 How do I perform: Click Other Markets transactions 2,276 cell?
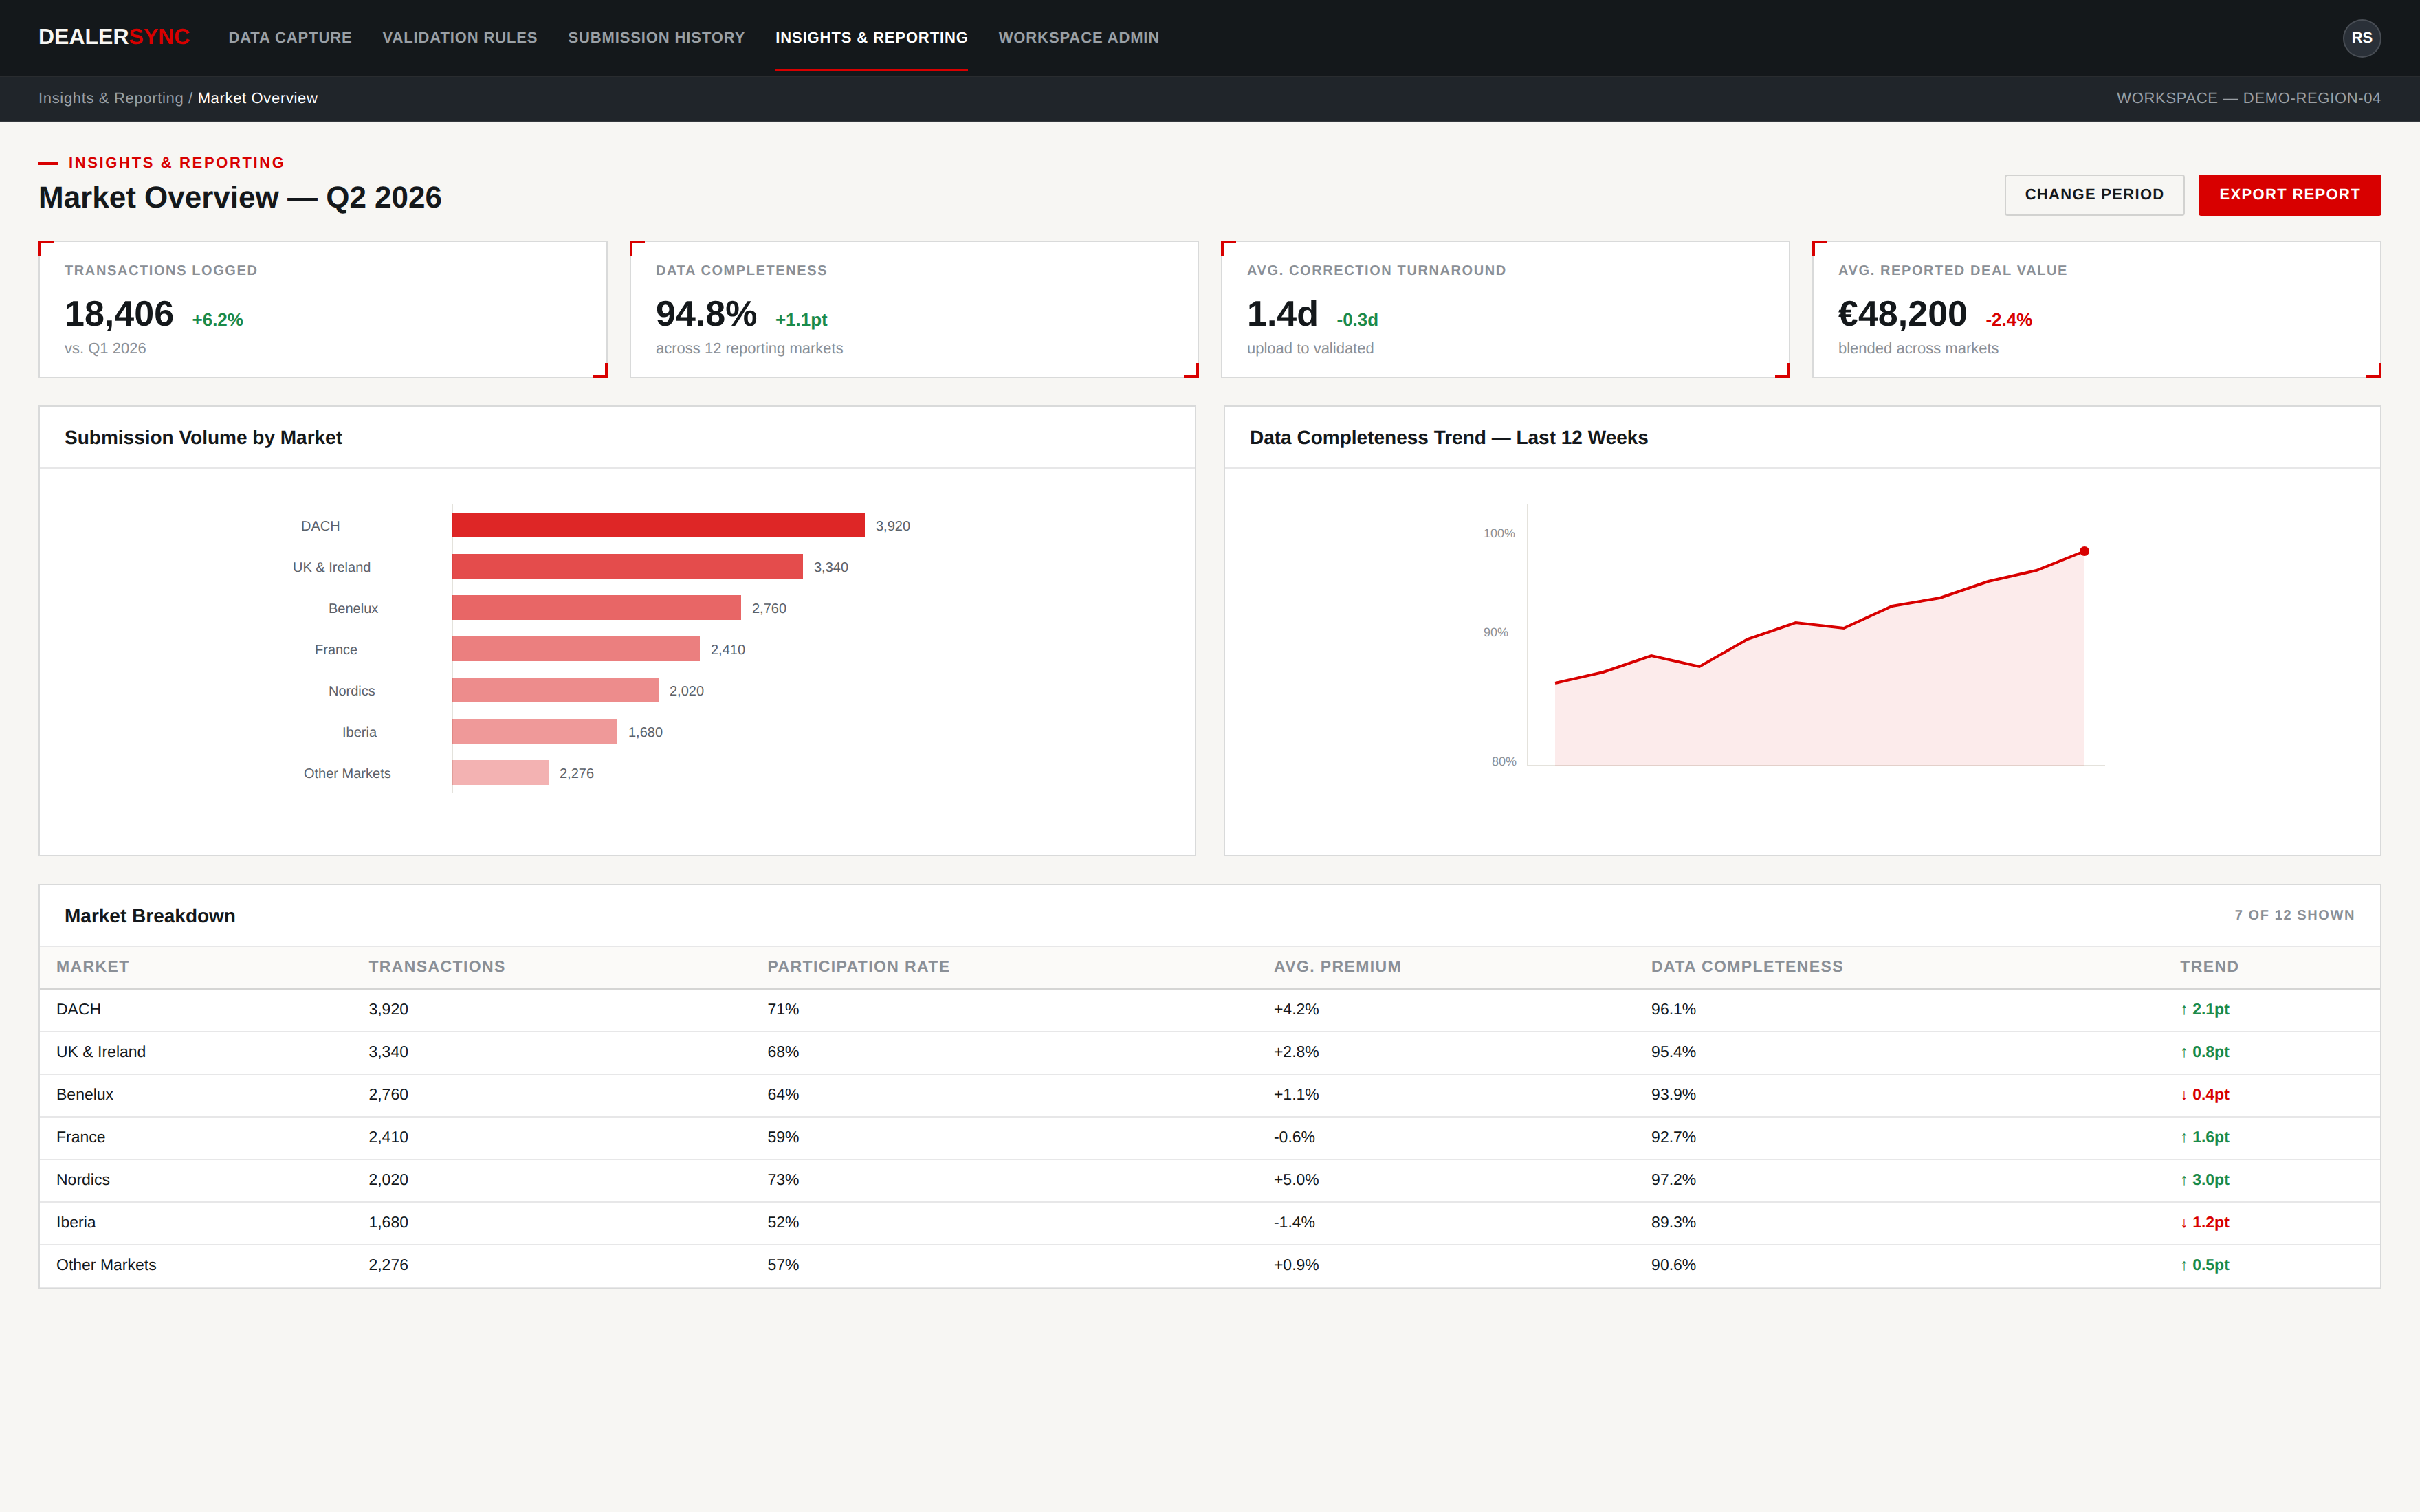coord(388,1265)
